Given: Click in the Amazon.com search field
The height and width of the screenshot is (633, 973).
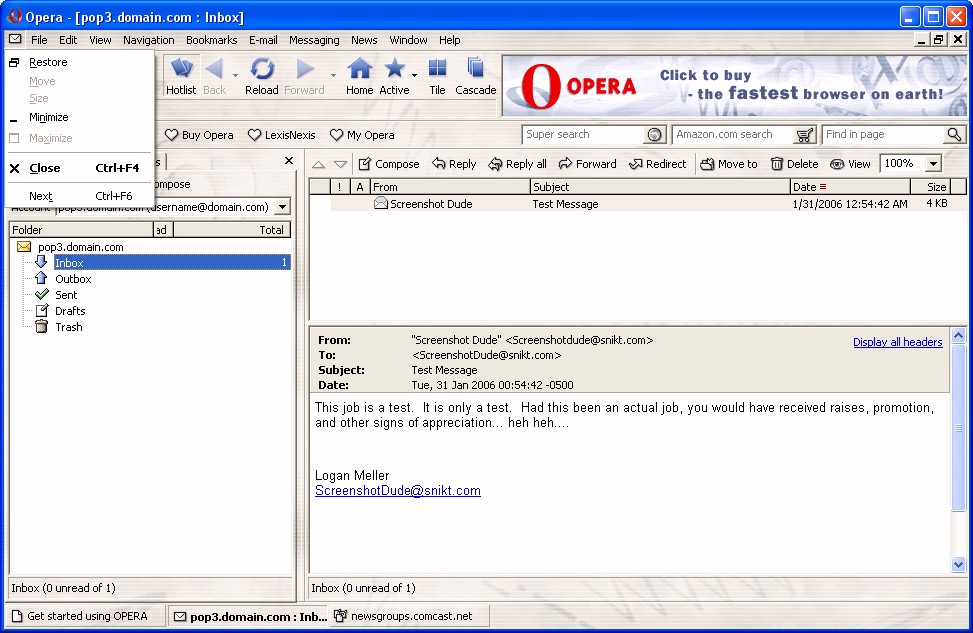Looking at the screenshot, I should 734,134.
